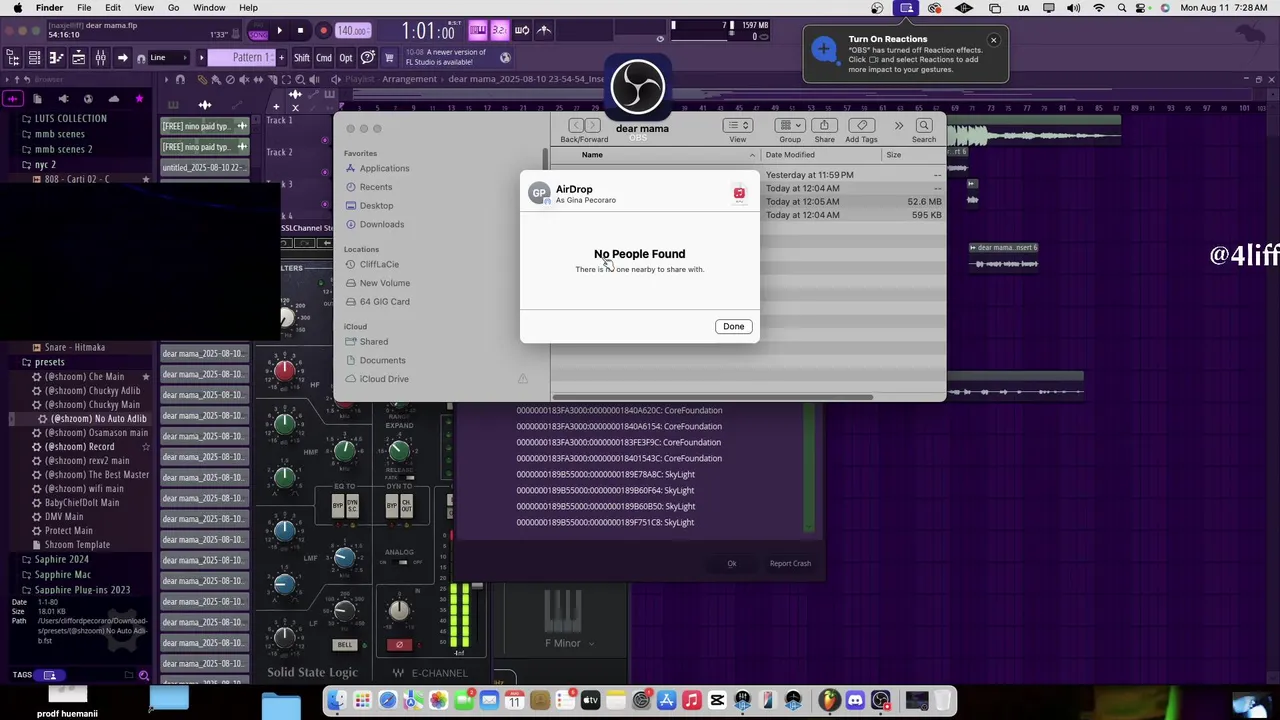Image resolution: width=1280 pixels, height=720 pixels.
Task: Open Recents in the Finder sidebar
Action: pyautogui.click(x=375, y=187)
